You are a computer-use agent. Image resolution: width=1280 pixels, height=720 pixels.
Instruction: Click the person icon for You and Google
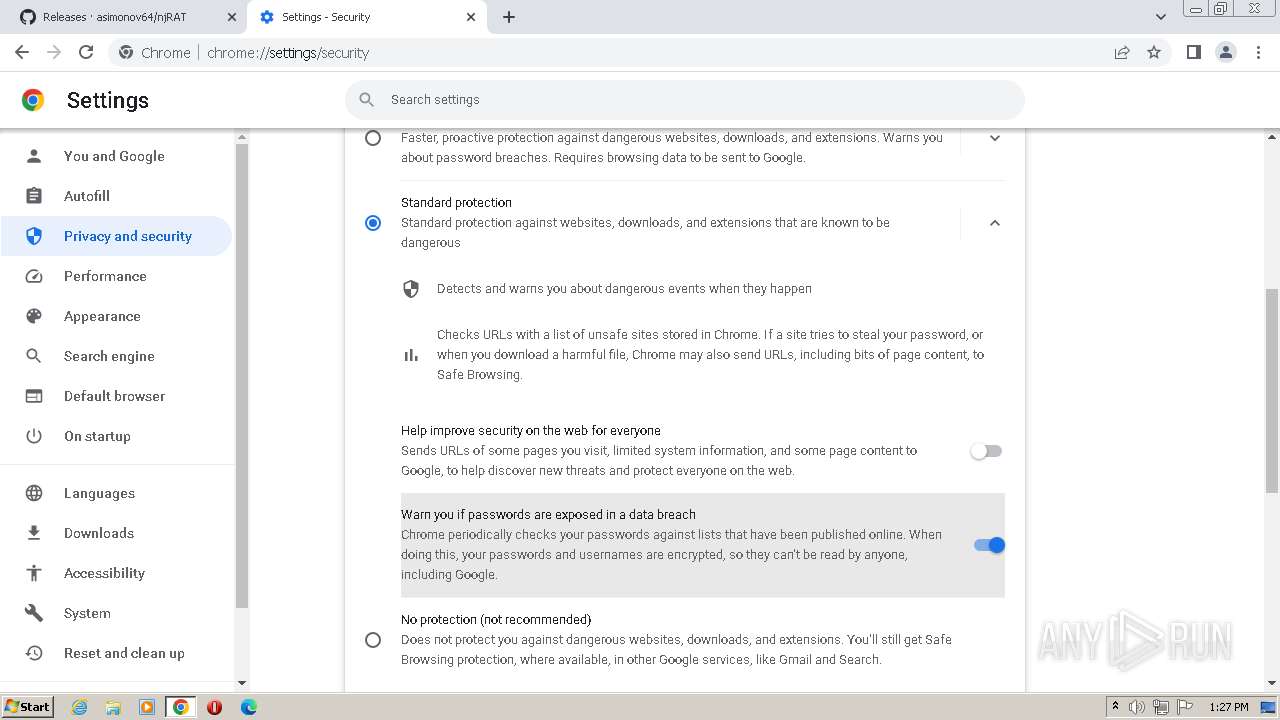[x=34, y=156]
